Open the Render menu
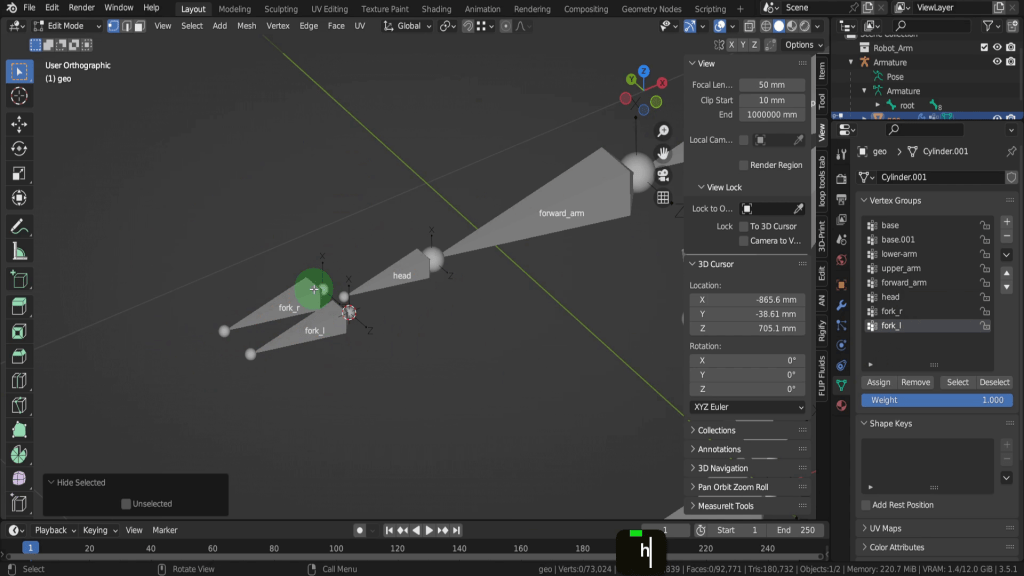This screenshot has height=576, width=1024. [81, 8]
